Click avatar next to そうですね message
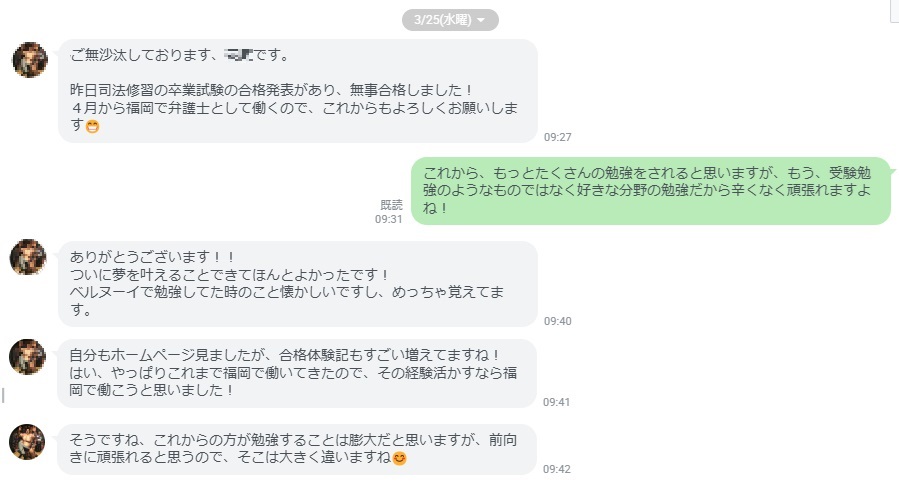 pos(29,442)
